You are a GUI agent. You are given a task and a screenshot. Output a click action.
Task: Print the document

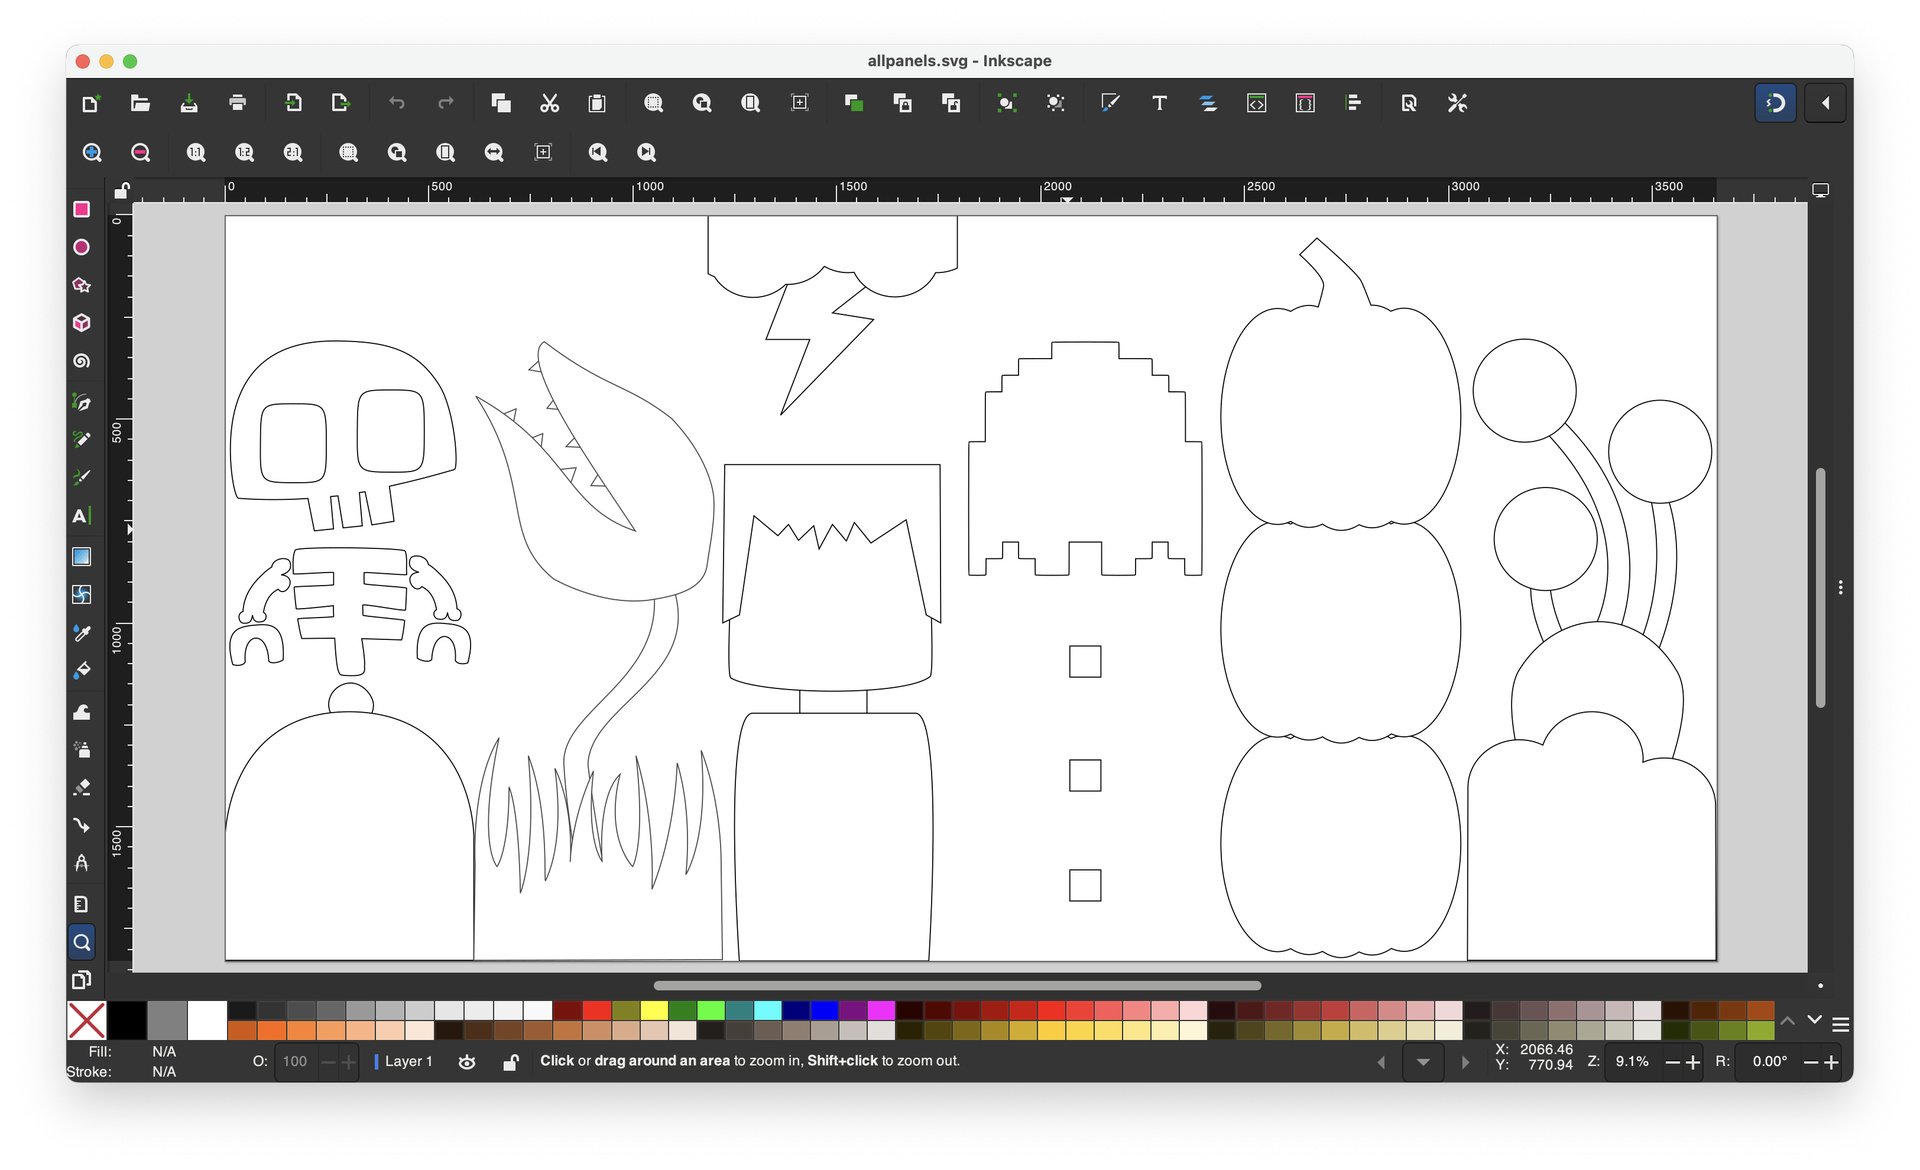point(237,103)
